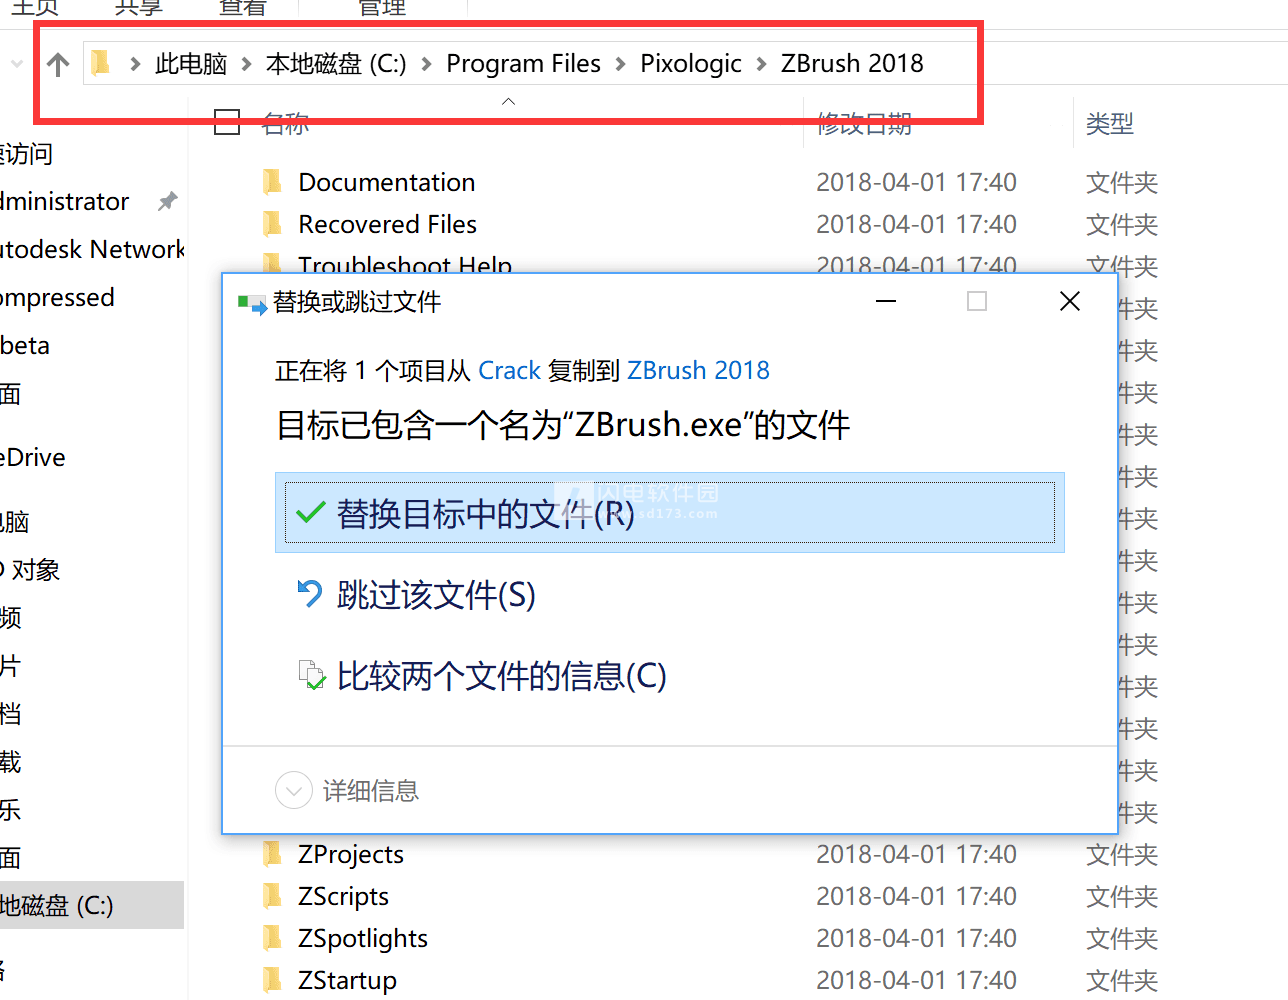Expand chevron after 本地磁盘 (C:)
The width and height of the screenshot is (1288, 1000).
tap(426, 64)
